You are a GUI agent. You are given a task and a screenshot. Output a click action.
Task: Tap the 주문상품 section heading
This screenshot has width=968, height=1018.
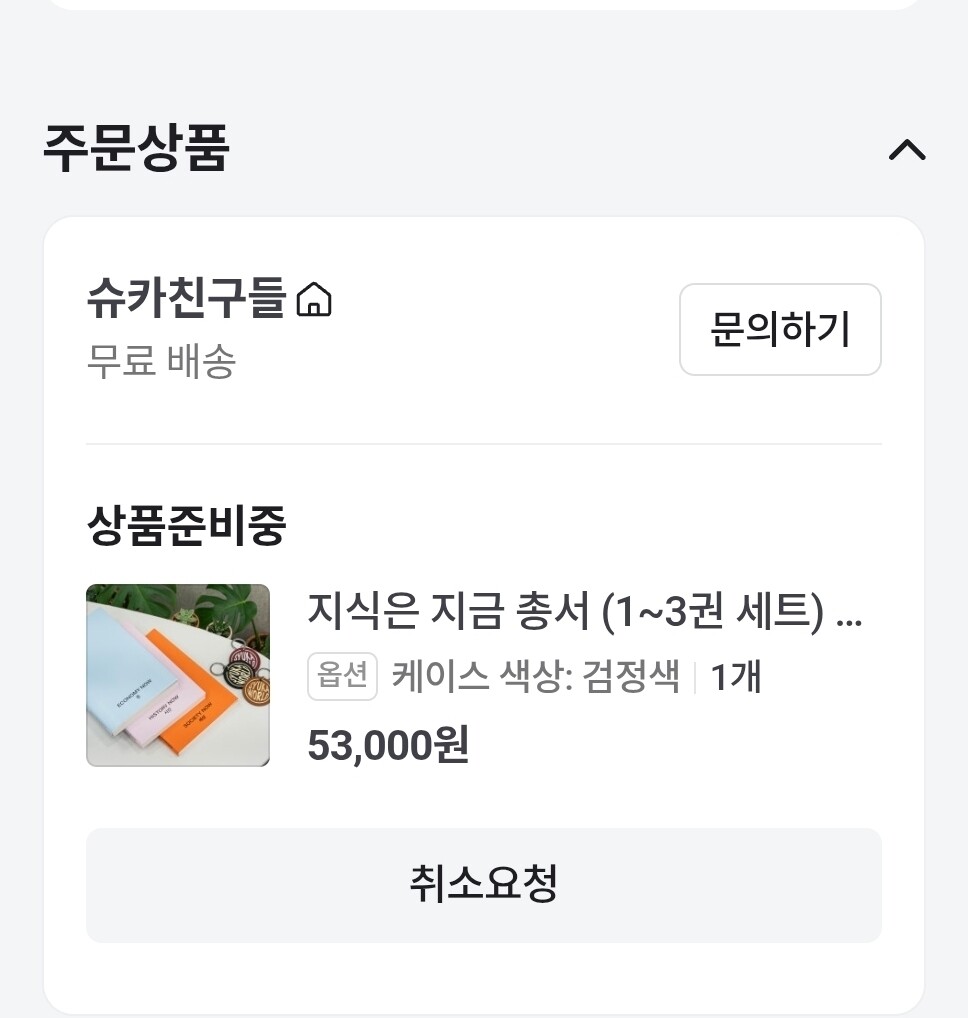(x=136, y=148)
